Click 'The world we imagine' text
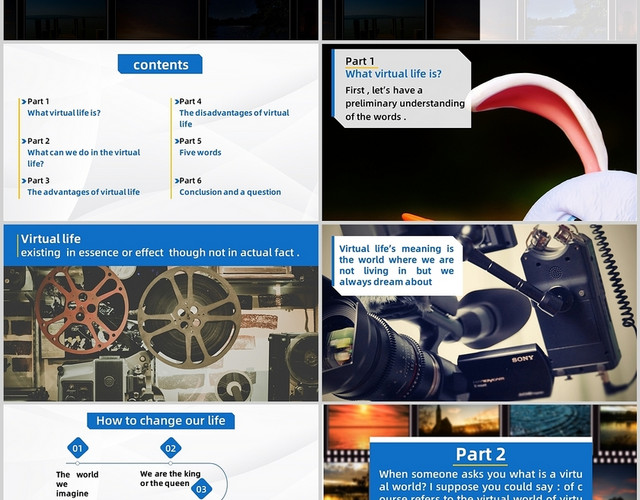Screen dimensions: 640x500 point(77,484)
